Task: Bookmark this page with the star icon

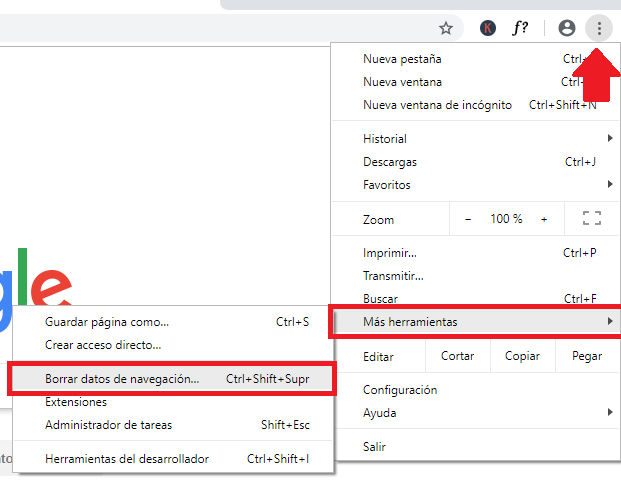Action: (446, 28)
